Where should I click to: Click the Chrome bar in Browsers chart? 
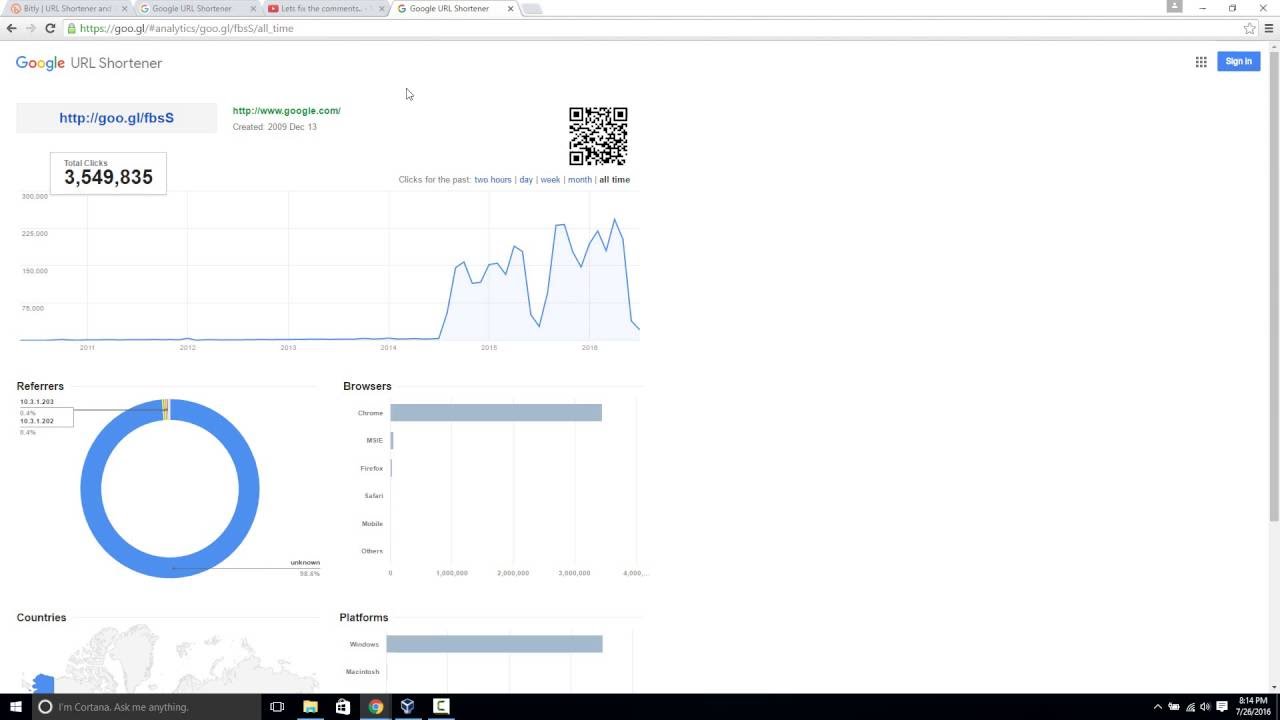coord(496,413)
